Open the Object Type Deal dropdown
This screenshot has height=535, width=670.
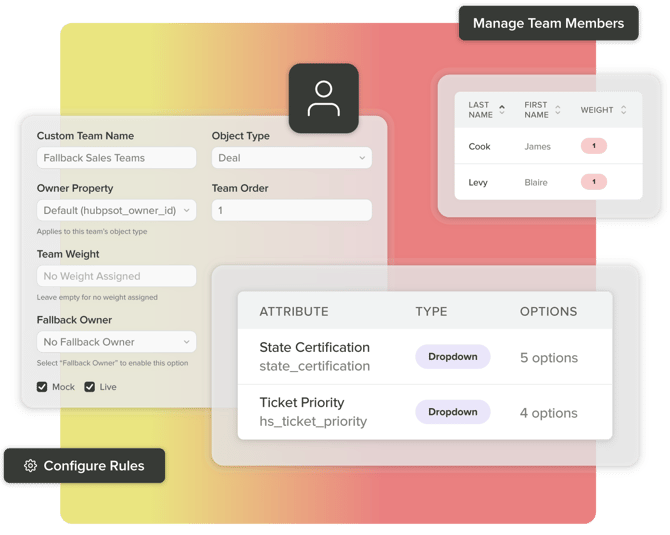[291, 158]
